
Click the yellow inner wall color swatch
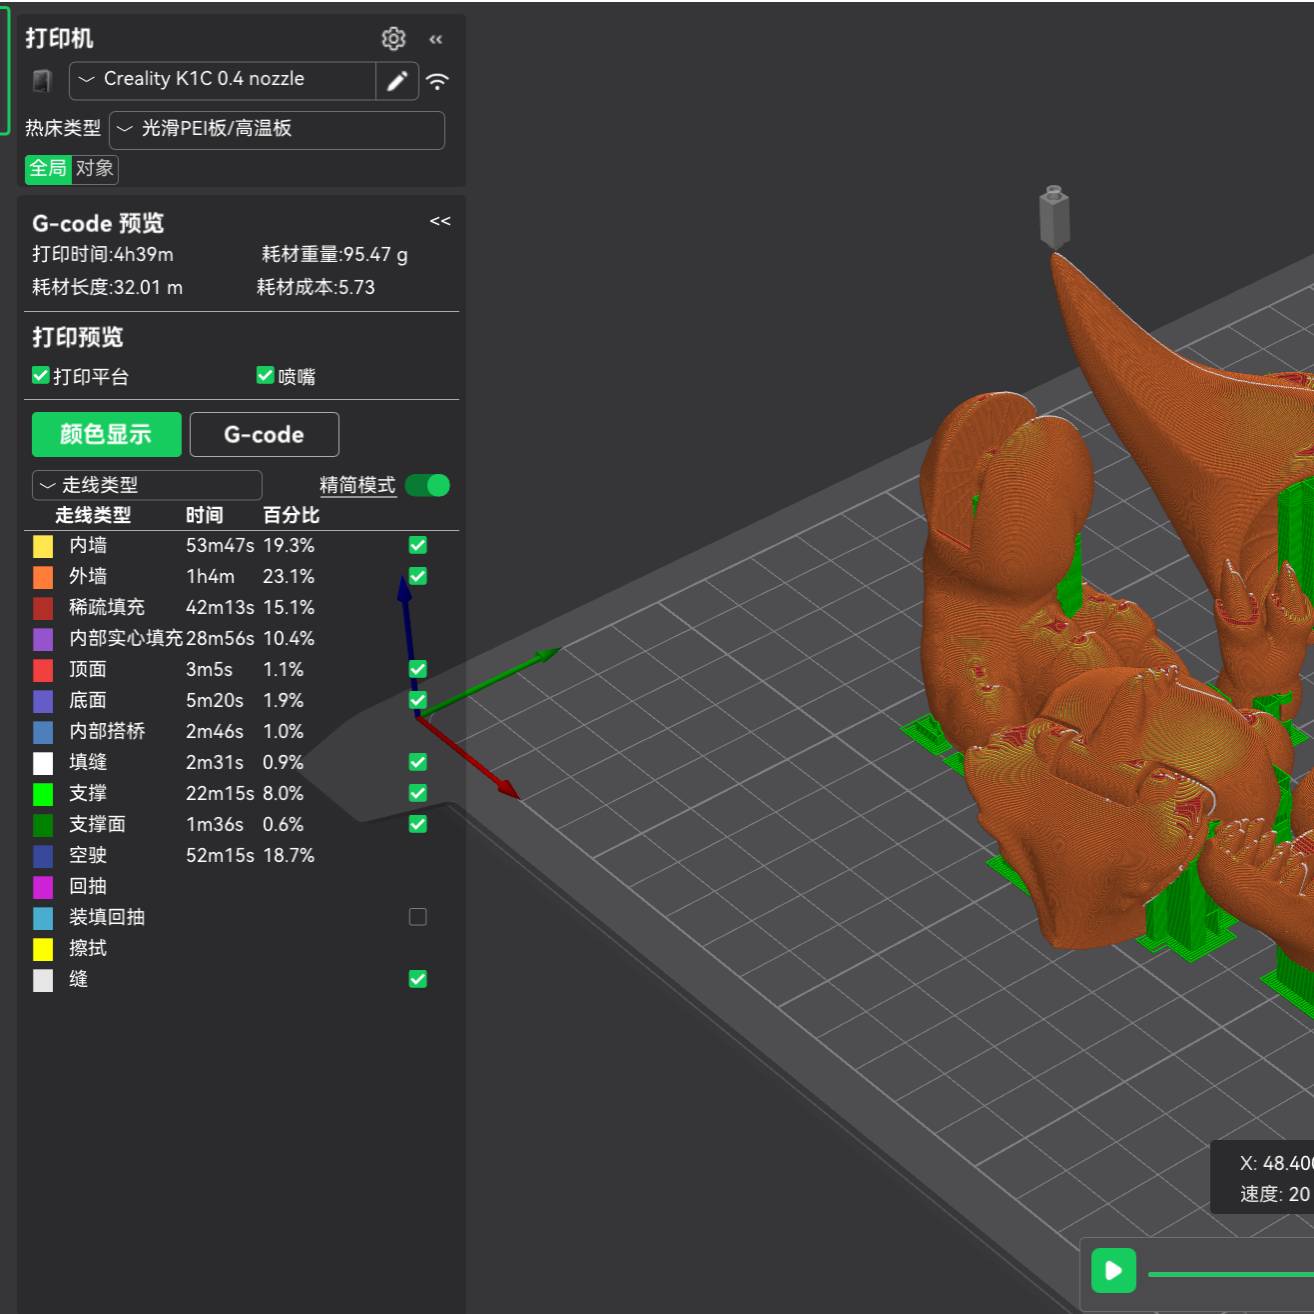43,546
